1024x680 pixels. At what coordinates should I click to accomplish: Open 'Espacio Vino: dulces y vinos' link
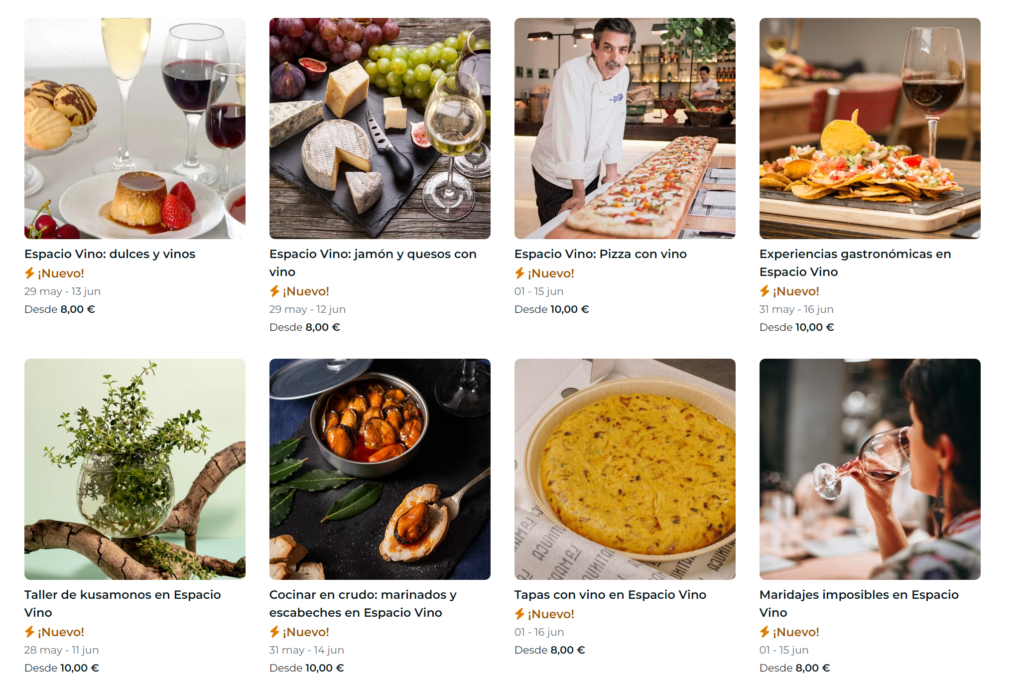(110, 254)
